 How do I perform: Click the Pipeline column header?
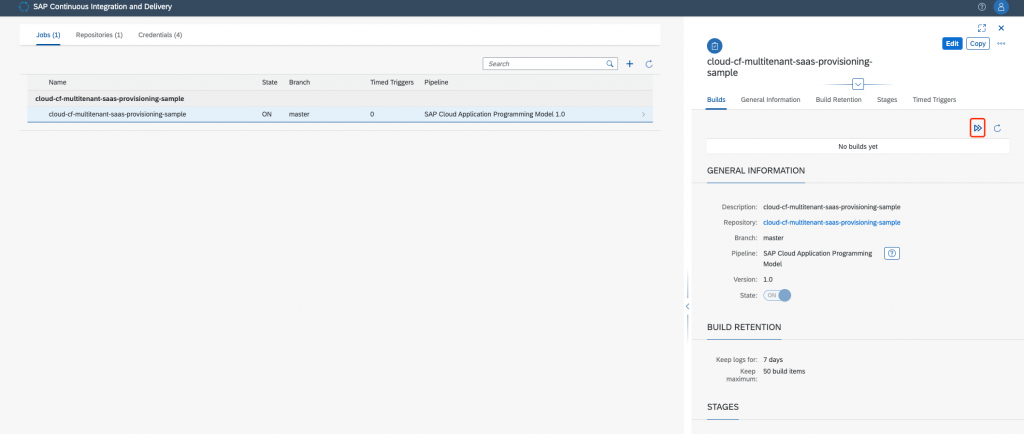click(436, 83)
